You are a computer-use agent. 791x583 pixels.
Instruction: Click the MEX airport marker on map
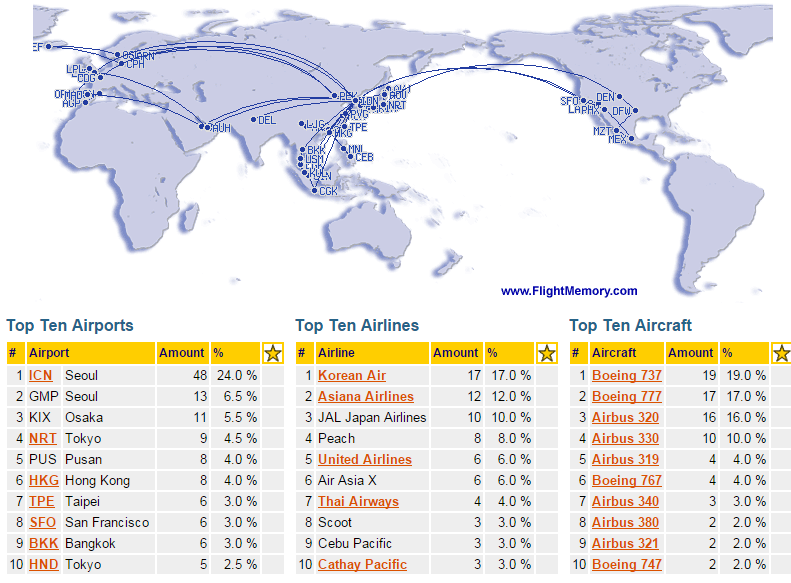[x=631, y=138]
